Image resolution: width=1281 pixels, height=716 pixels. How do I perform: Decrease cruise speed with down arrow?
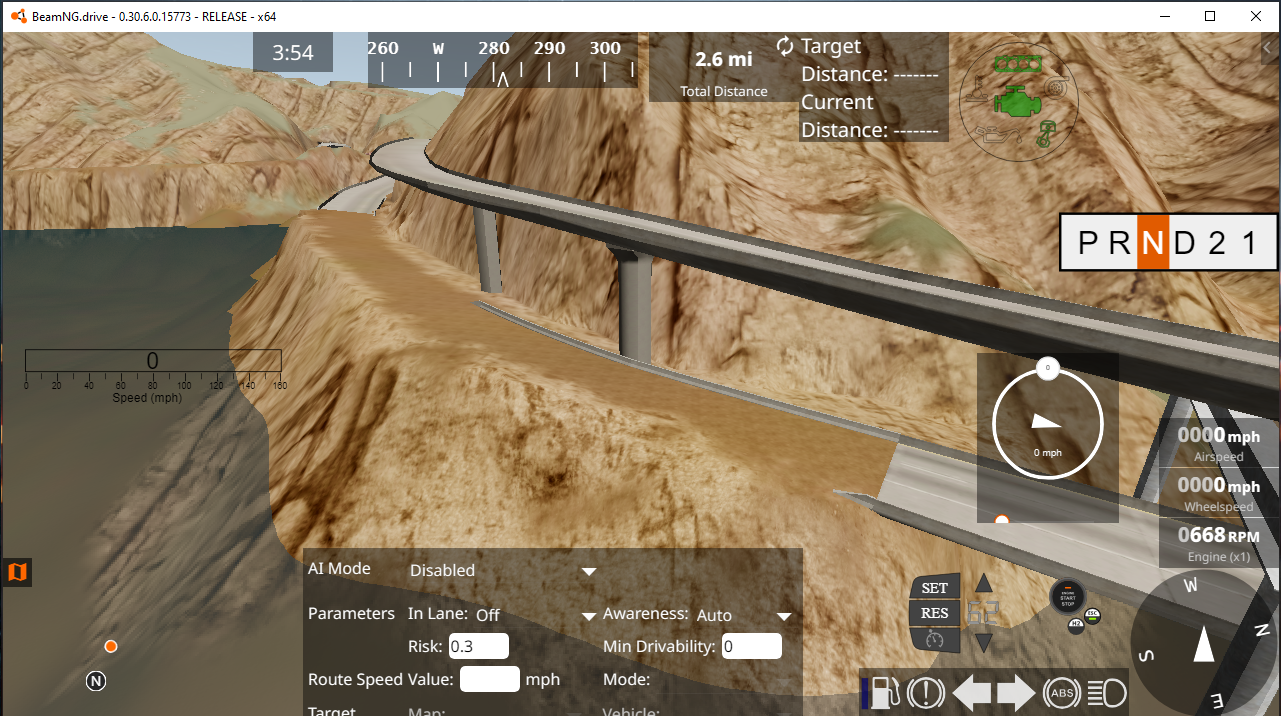(984, 643)
